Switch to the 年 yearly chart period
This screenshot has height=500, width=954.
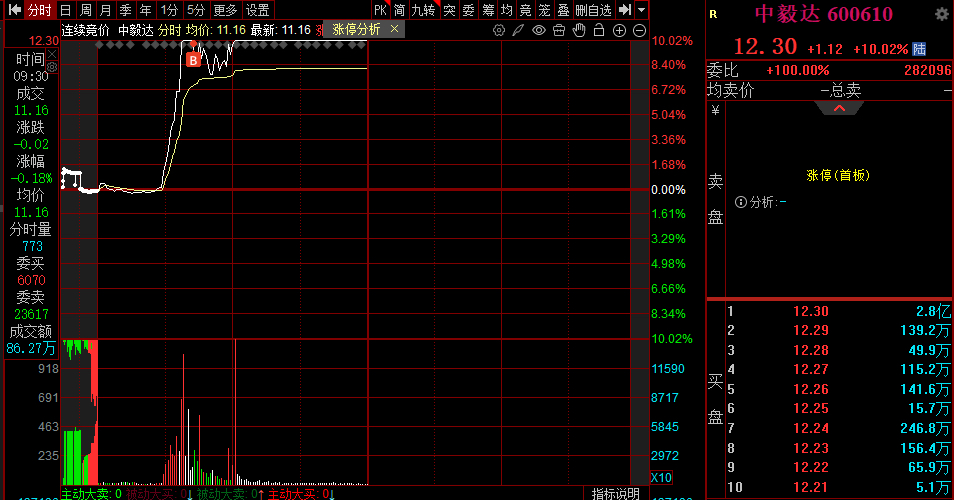(x=145, y=10)
